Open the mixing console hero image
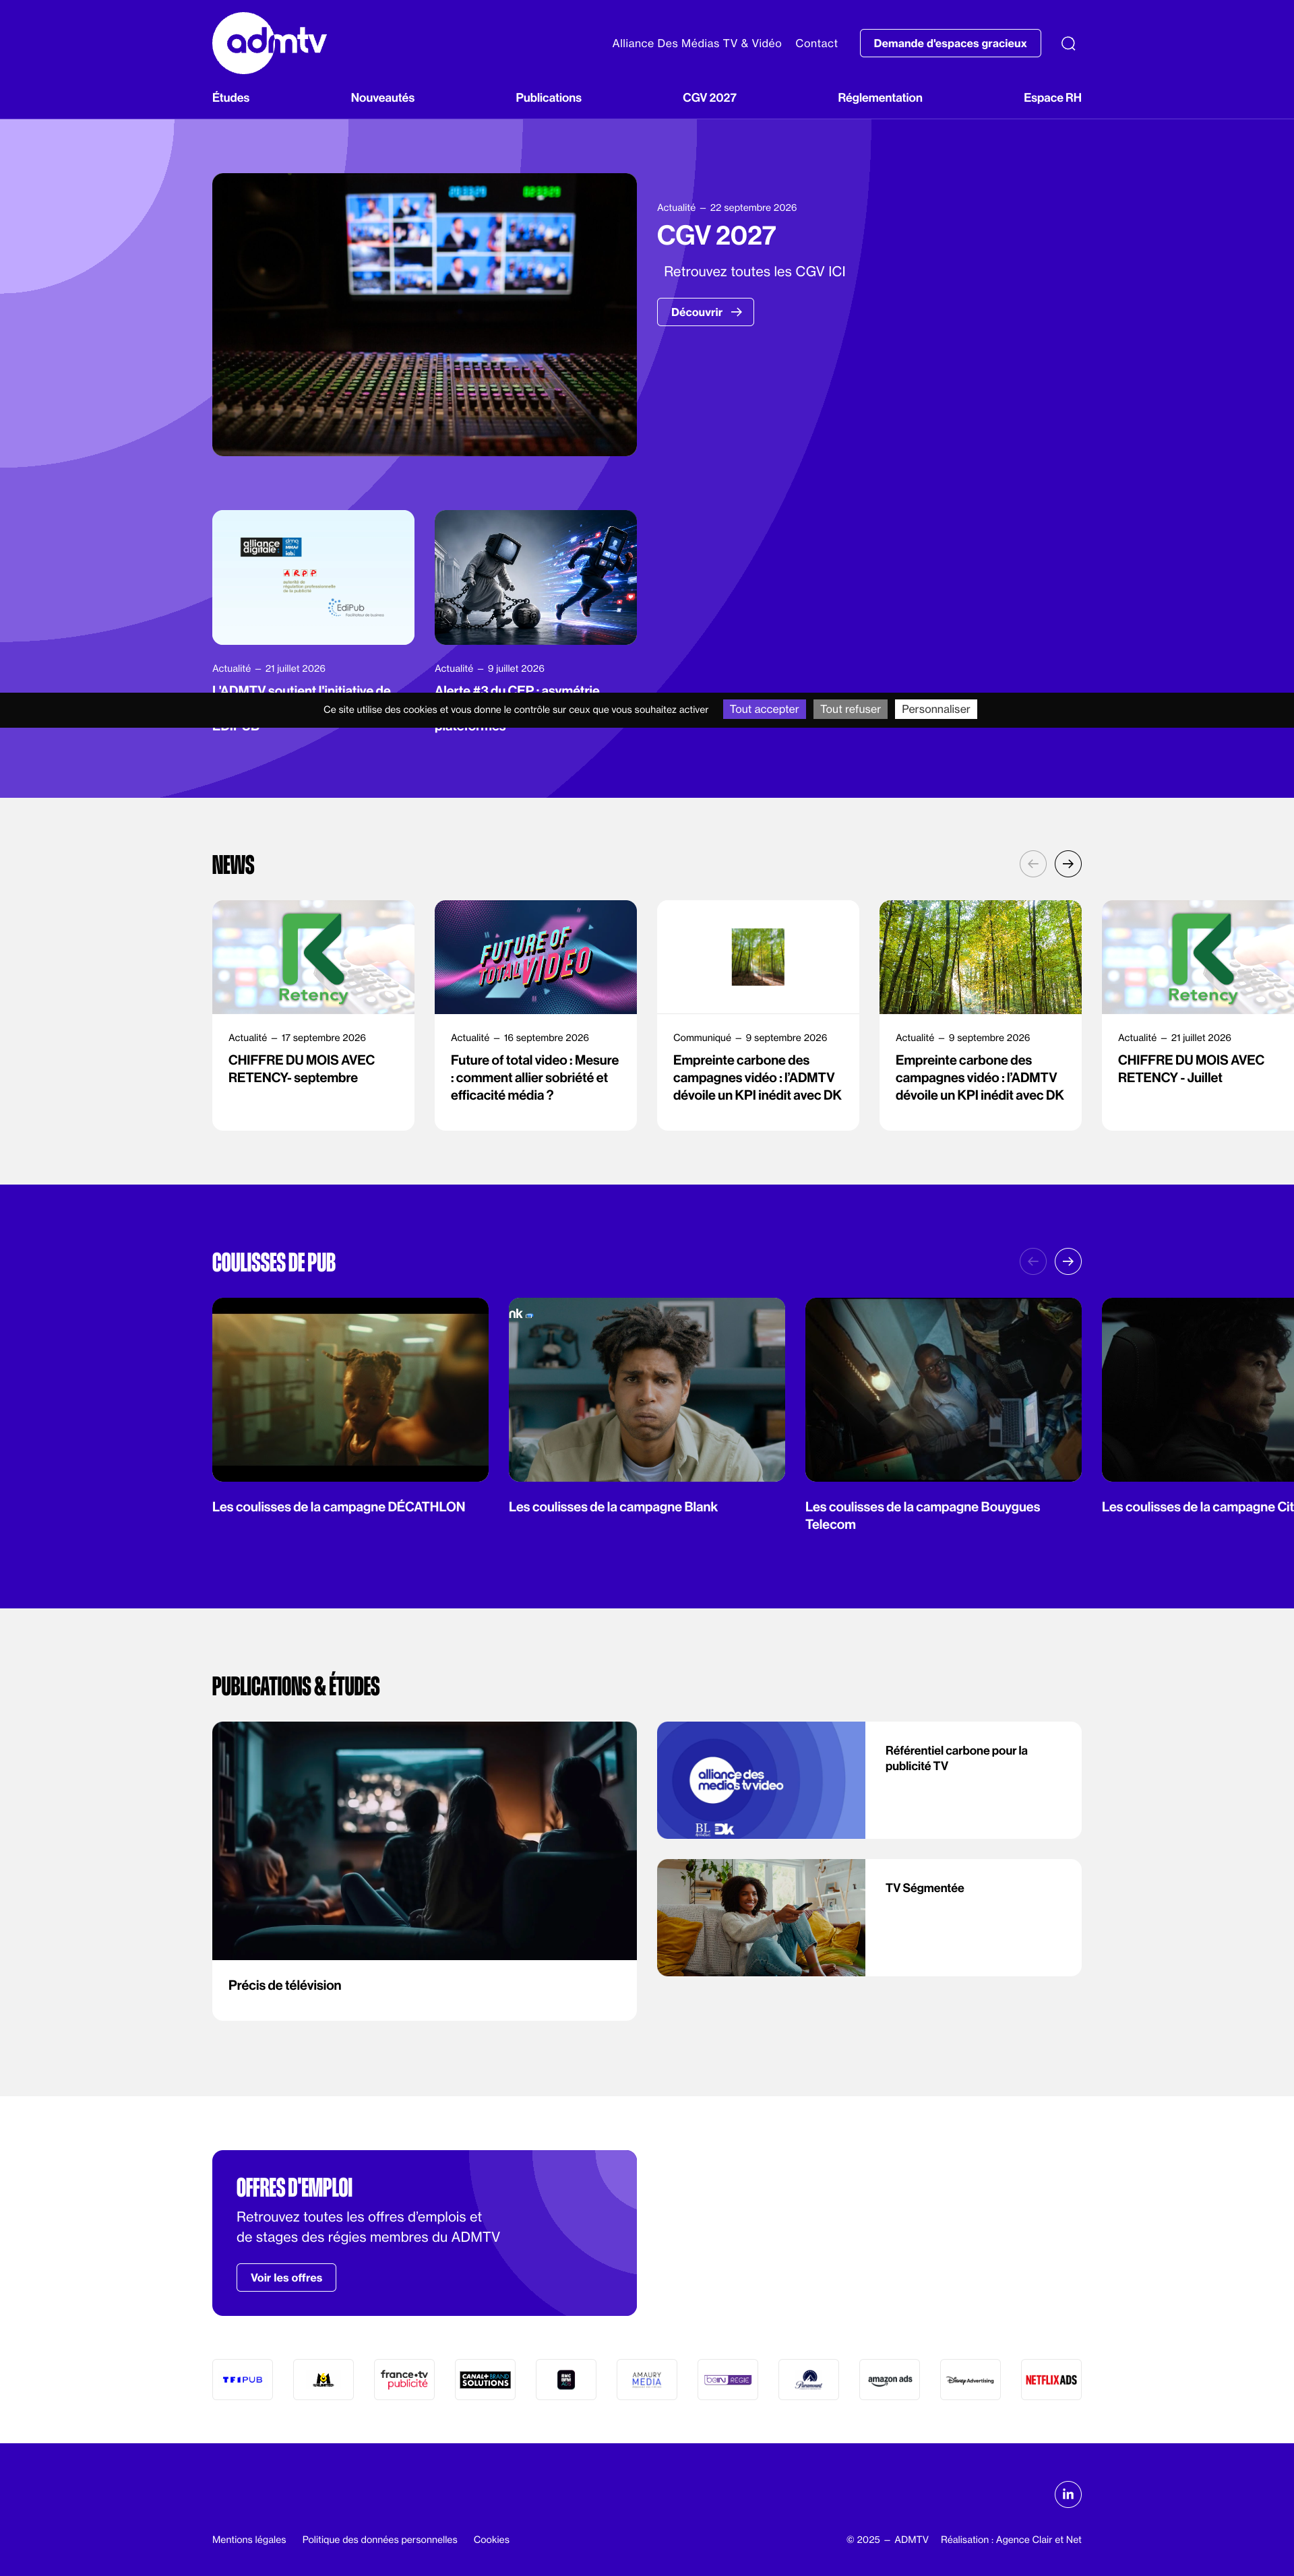The width and height of the screenshot is (1294, 2576). (424, 314)
